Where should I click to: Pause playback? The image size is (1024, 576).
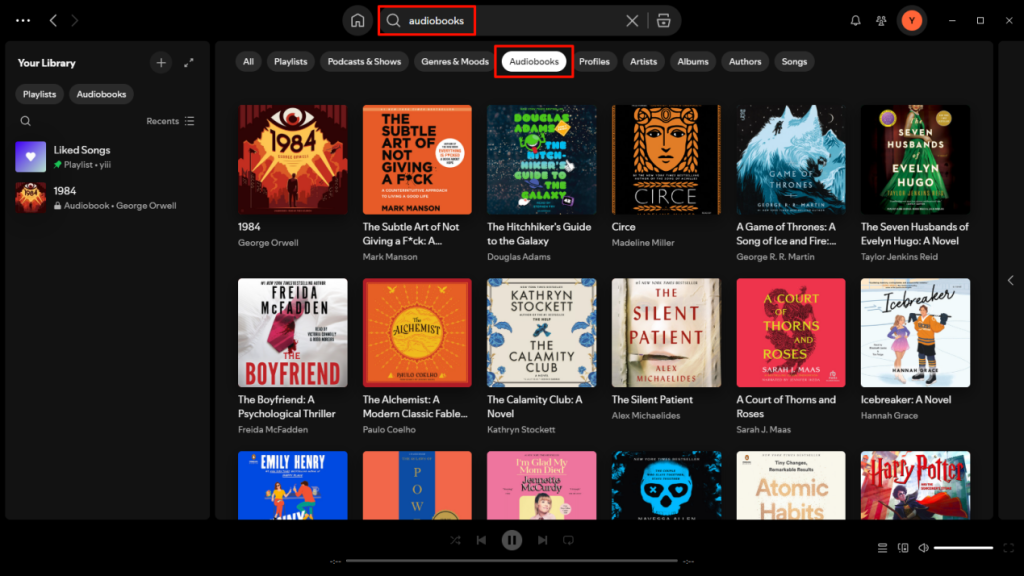(512, 540)
